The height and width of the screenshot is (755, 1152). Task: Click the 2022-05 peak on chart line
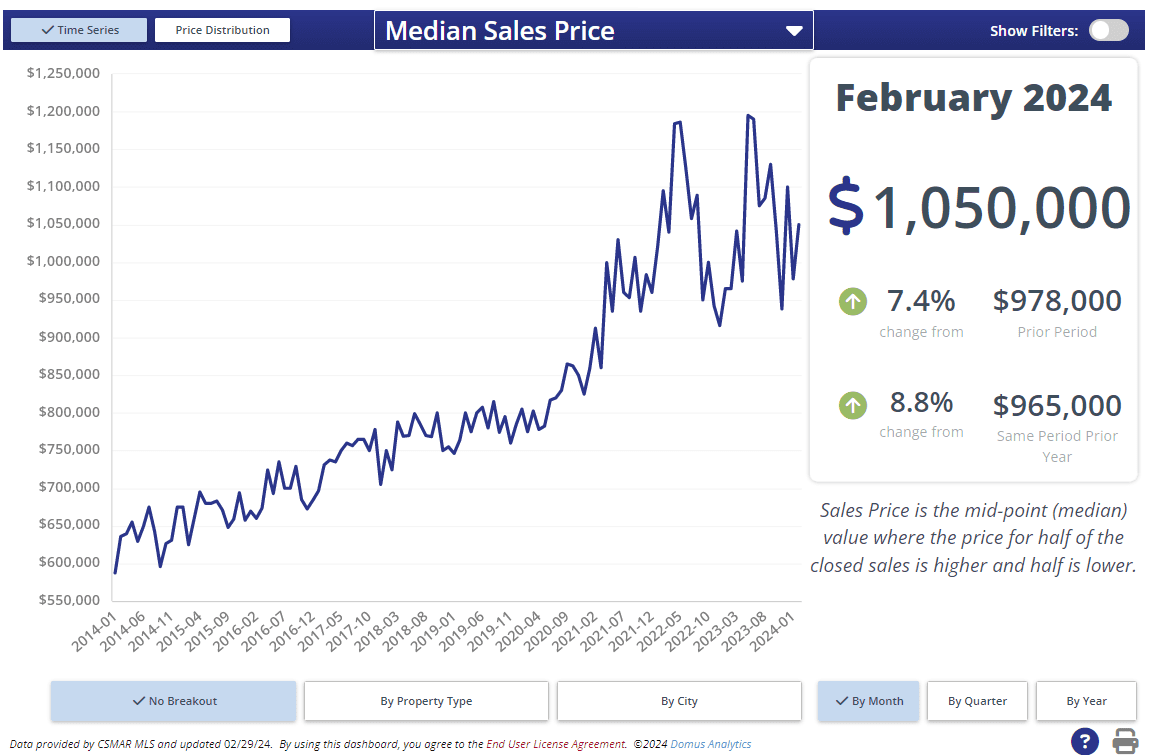[x=679, y=123]
